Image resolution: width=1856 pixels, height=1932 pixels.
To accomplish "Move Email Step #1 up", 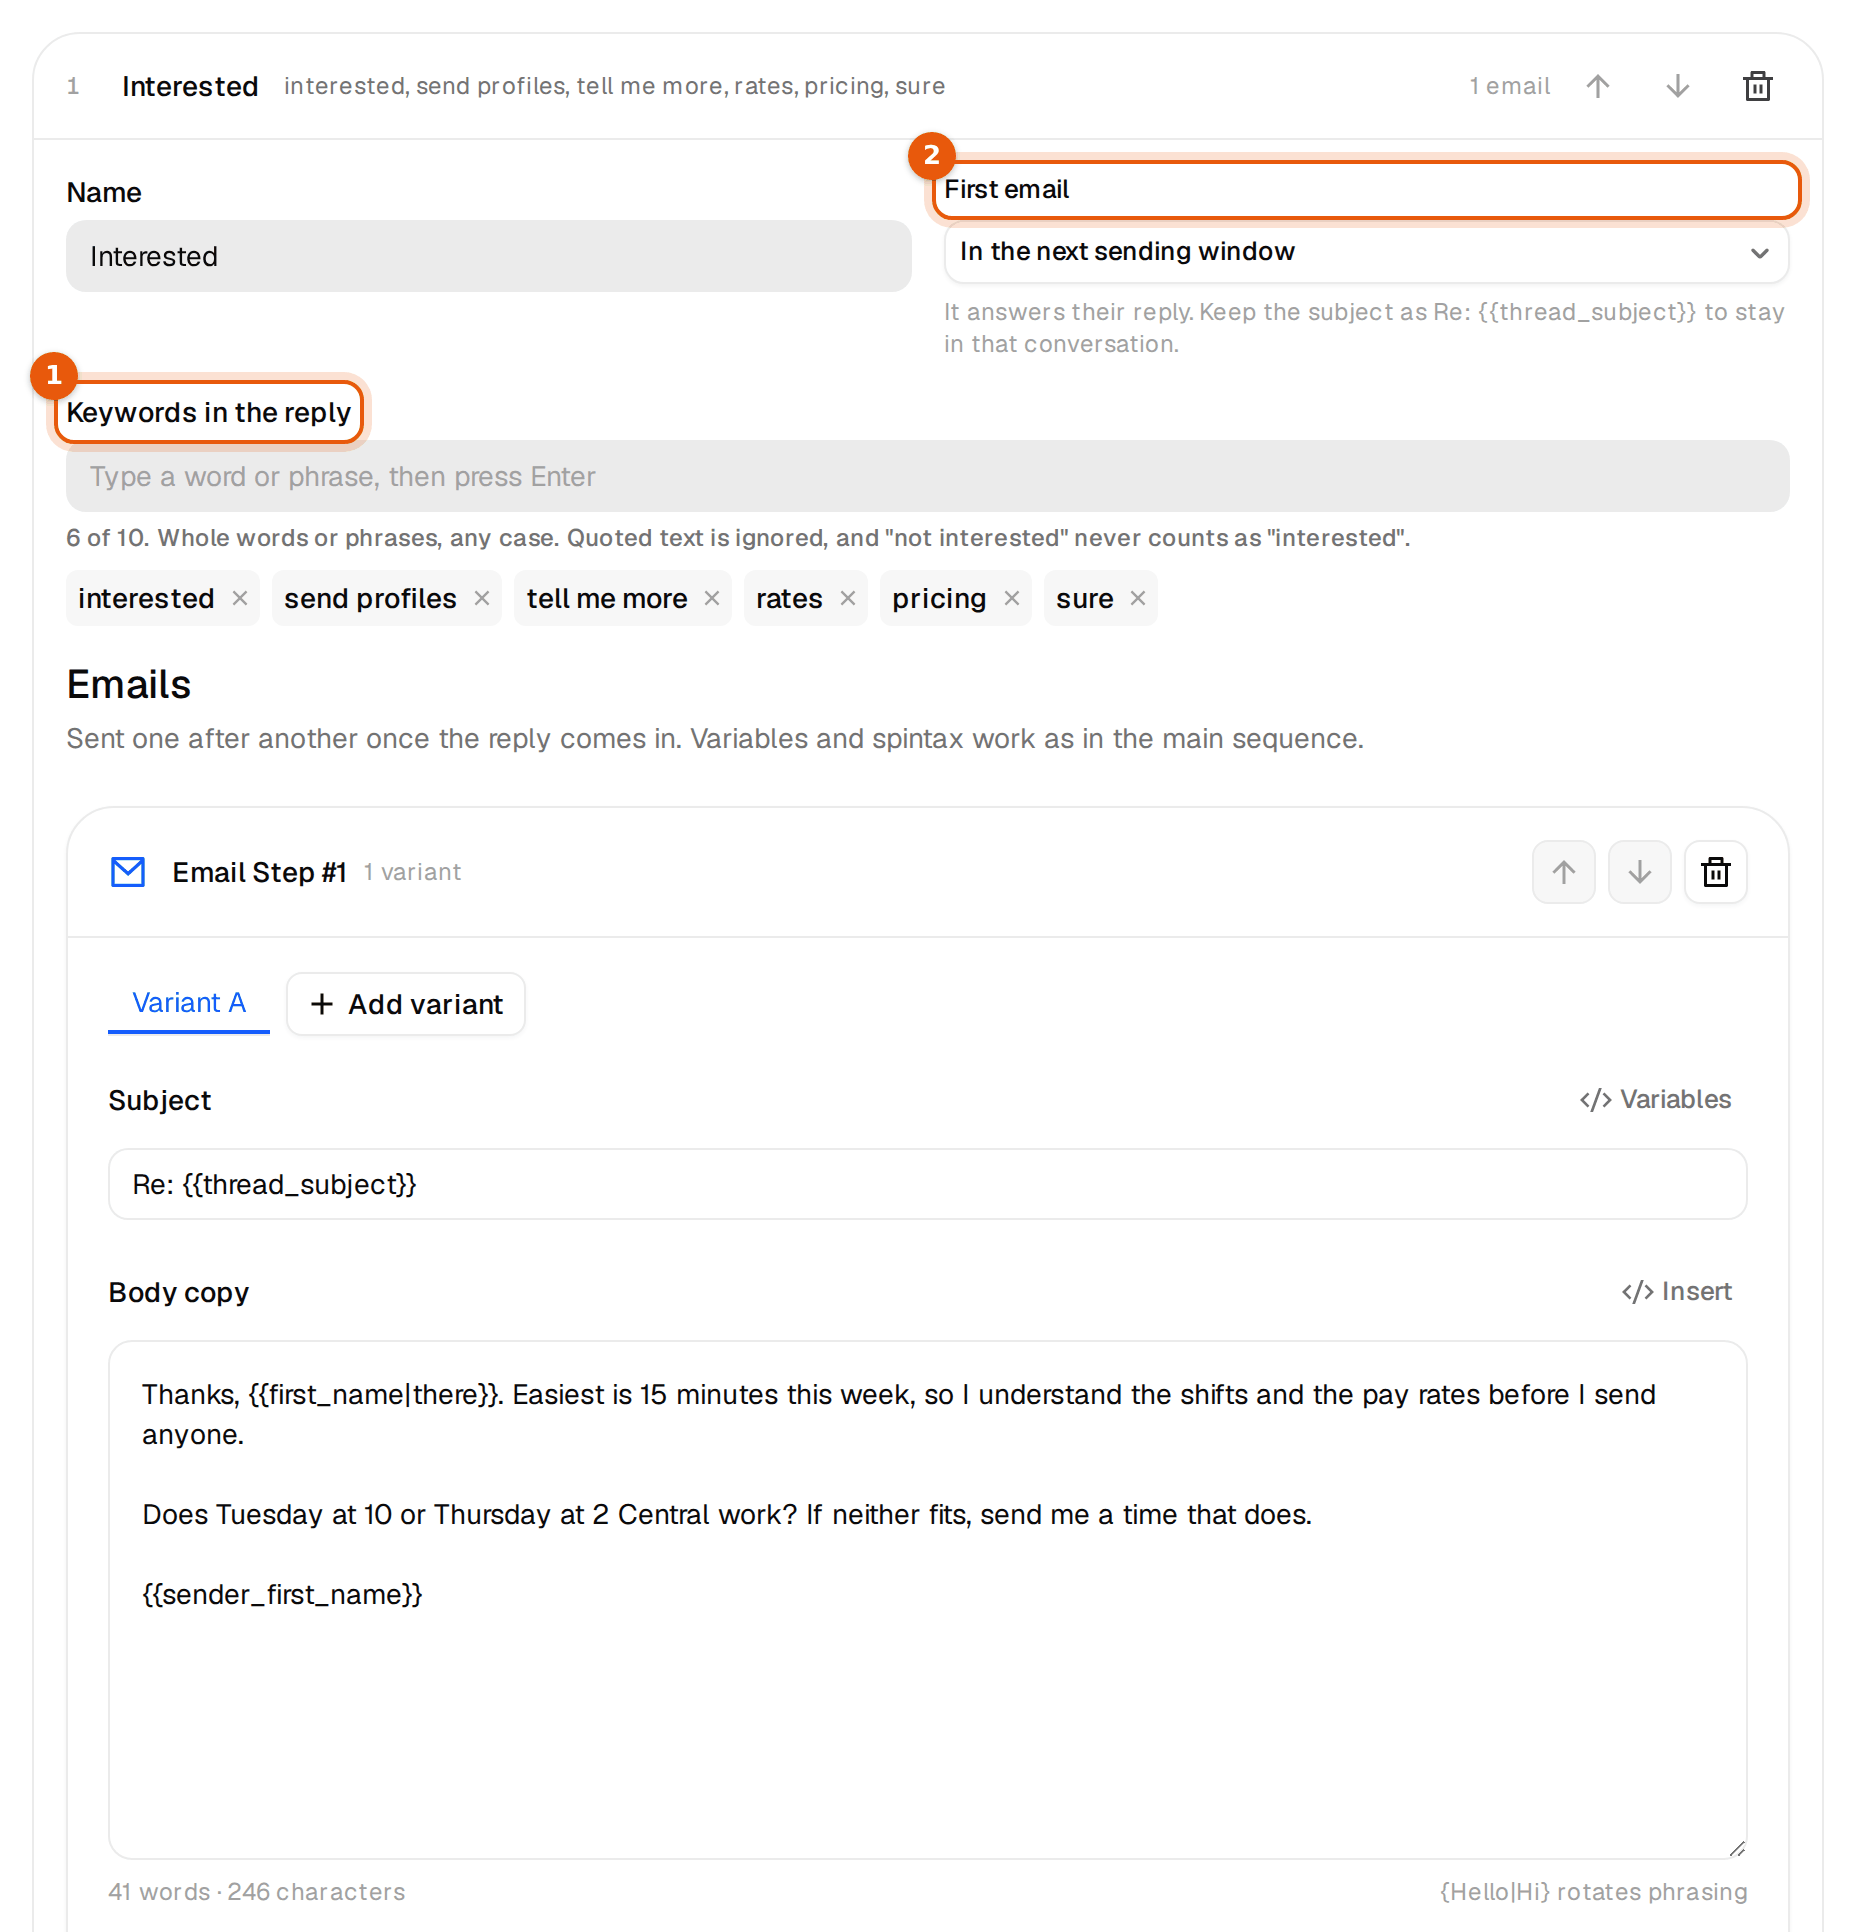I will [1563, 872].
